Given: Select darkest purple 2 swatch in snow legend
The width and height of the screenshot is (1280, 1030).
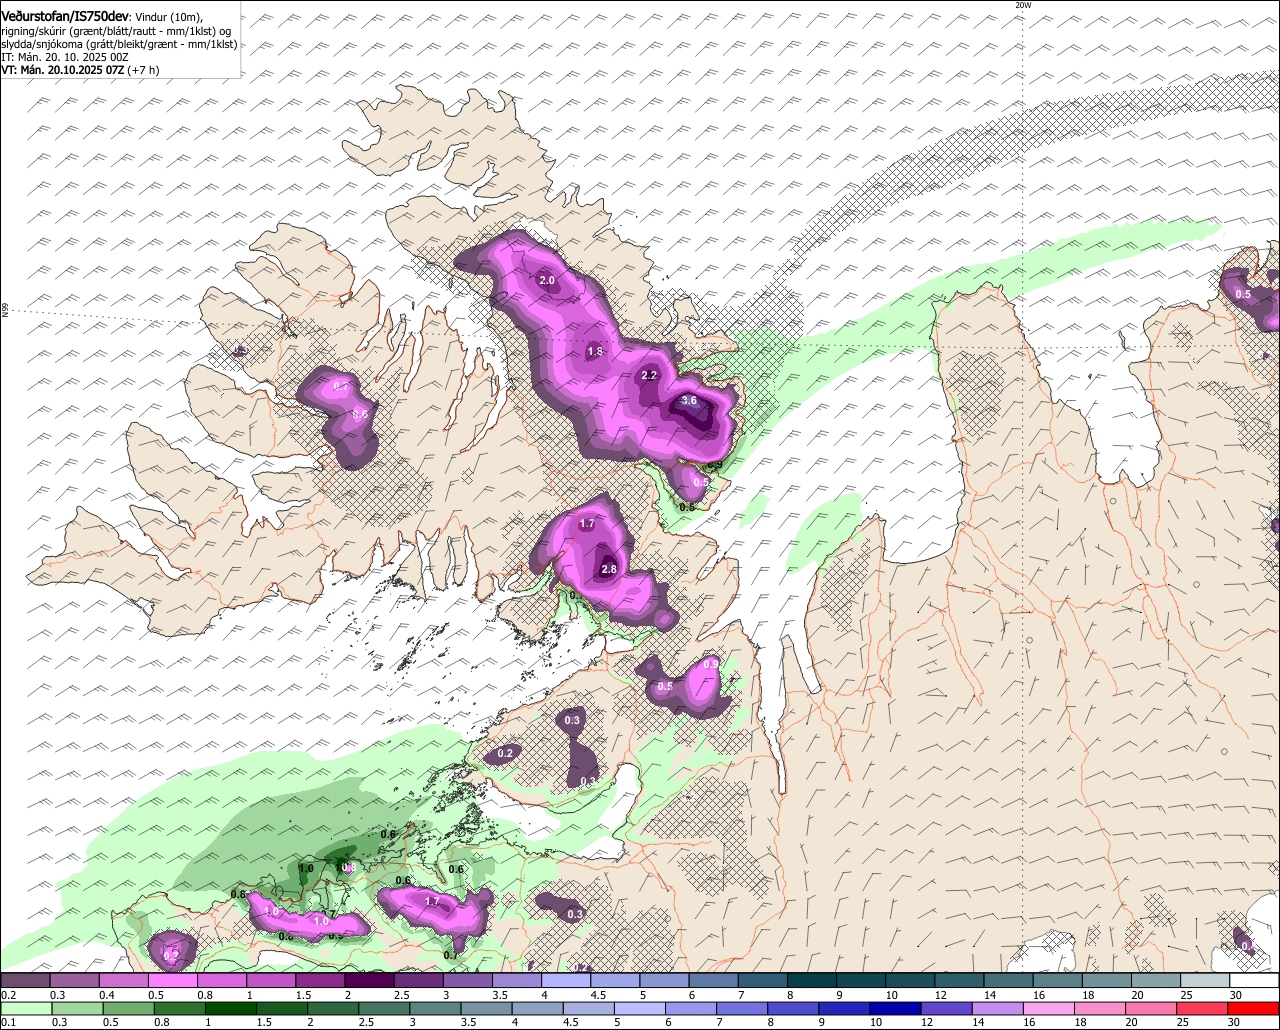Looking at the screenshot, I should point(369,980).
